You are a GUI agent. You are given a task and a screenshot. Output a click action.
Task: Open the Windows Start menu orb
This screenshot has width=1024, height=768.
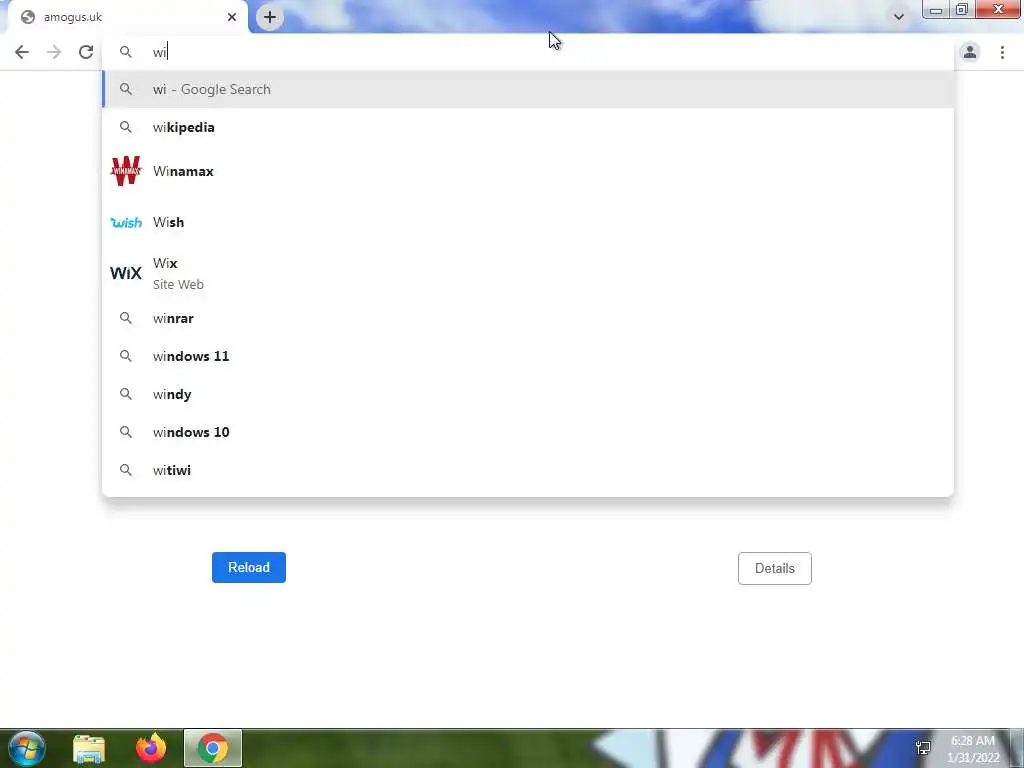point(26,748)
